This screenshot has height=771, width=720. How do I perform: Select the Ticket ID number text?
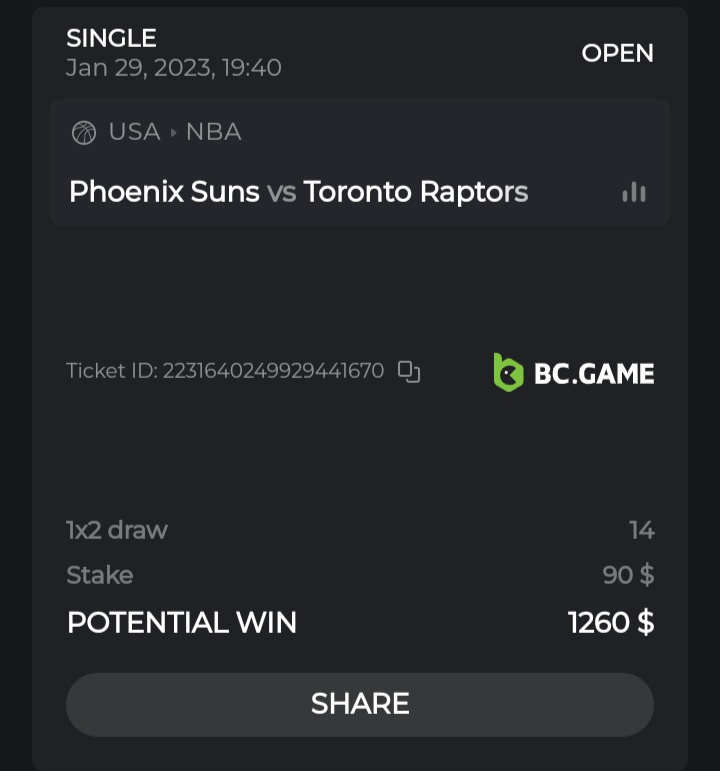[x=273, y=371]
